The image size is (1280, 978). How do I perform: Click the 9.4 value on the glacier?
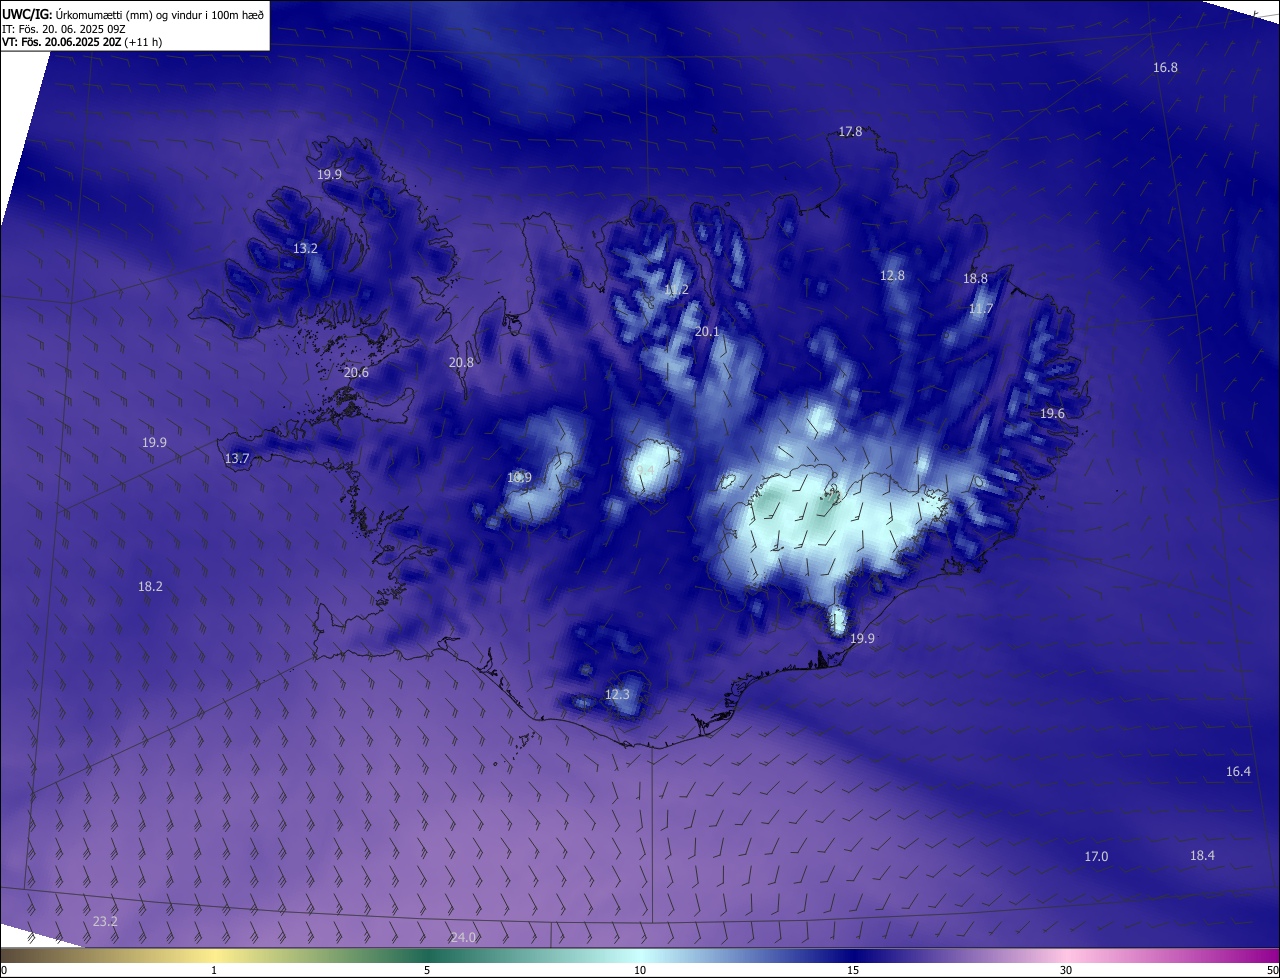[645, 470]
